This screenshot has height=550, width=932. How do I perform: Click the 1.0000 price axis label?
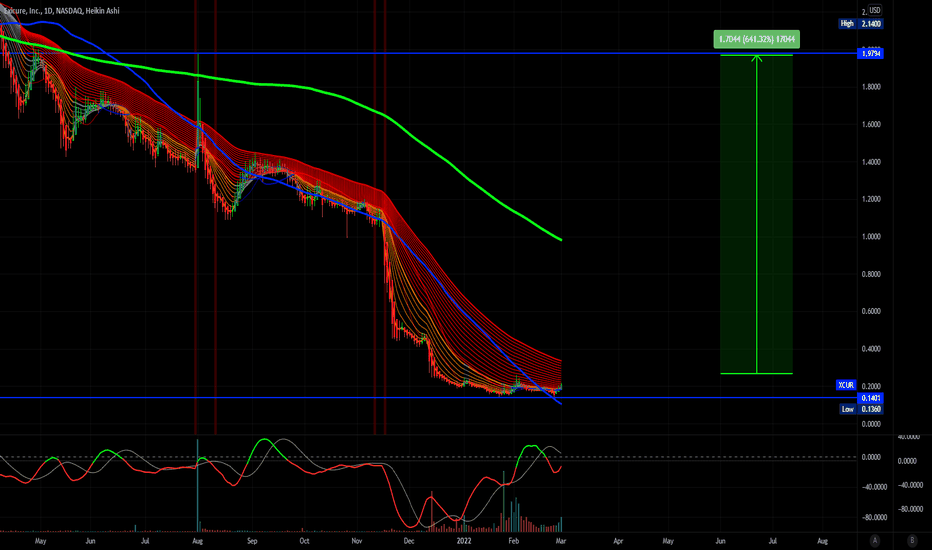[x=871, y=237]
